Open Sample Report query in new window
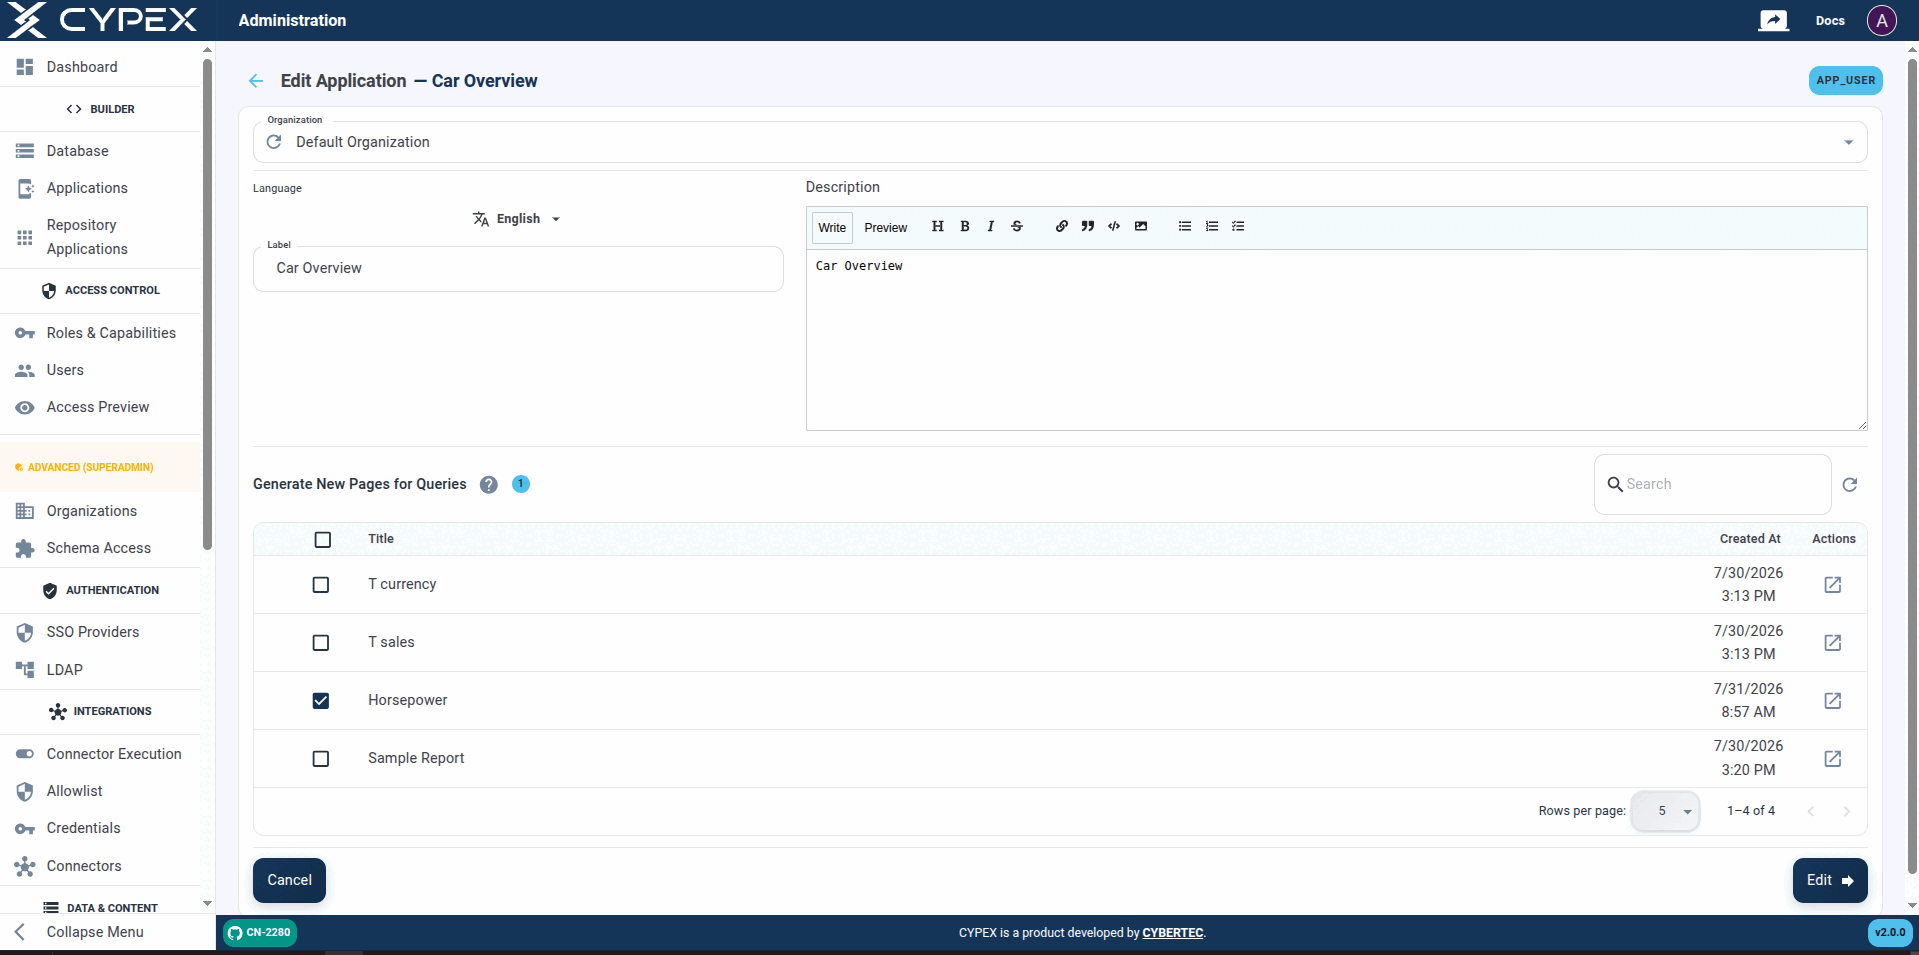The height and width of the screenshot is (955, 1919). click(x=1832, y=758)
